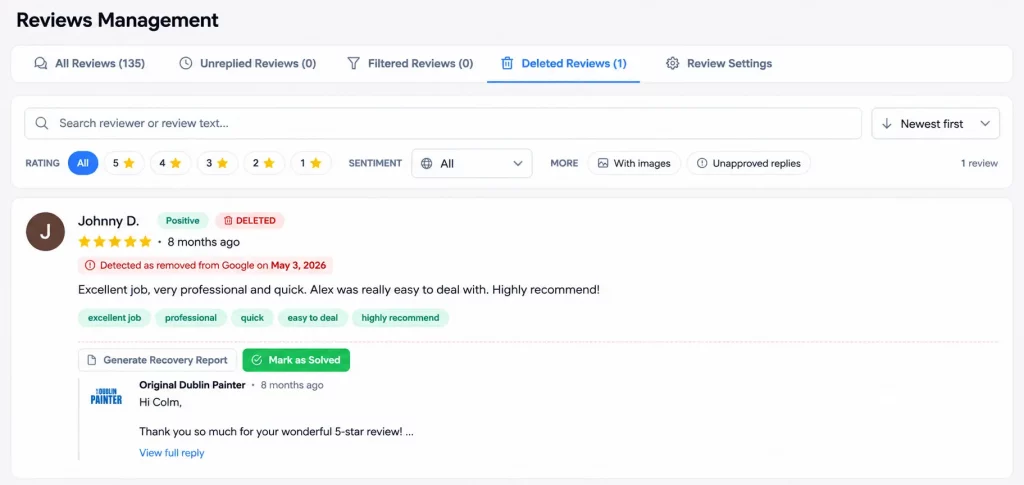Click the speech bubble icon on All Reviews
The height and width of the screenshot is (485, 1024).
point(40,63)
